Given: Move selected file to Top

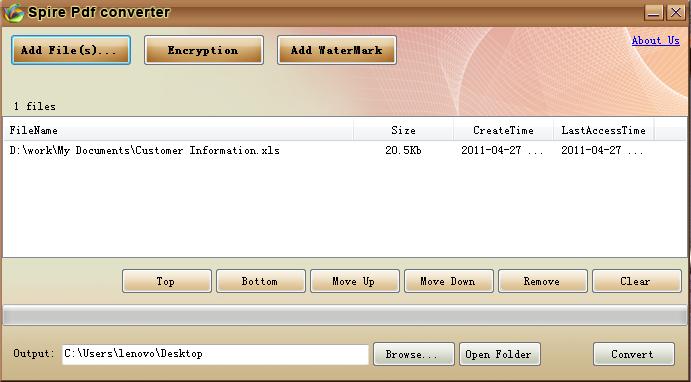Looking at the screenshot, I should tap(167, 281).
